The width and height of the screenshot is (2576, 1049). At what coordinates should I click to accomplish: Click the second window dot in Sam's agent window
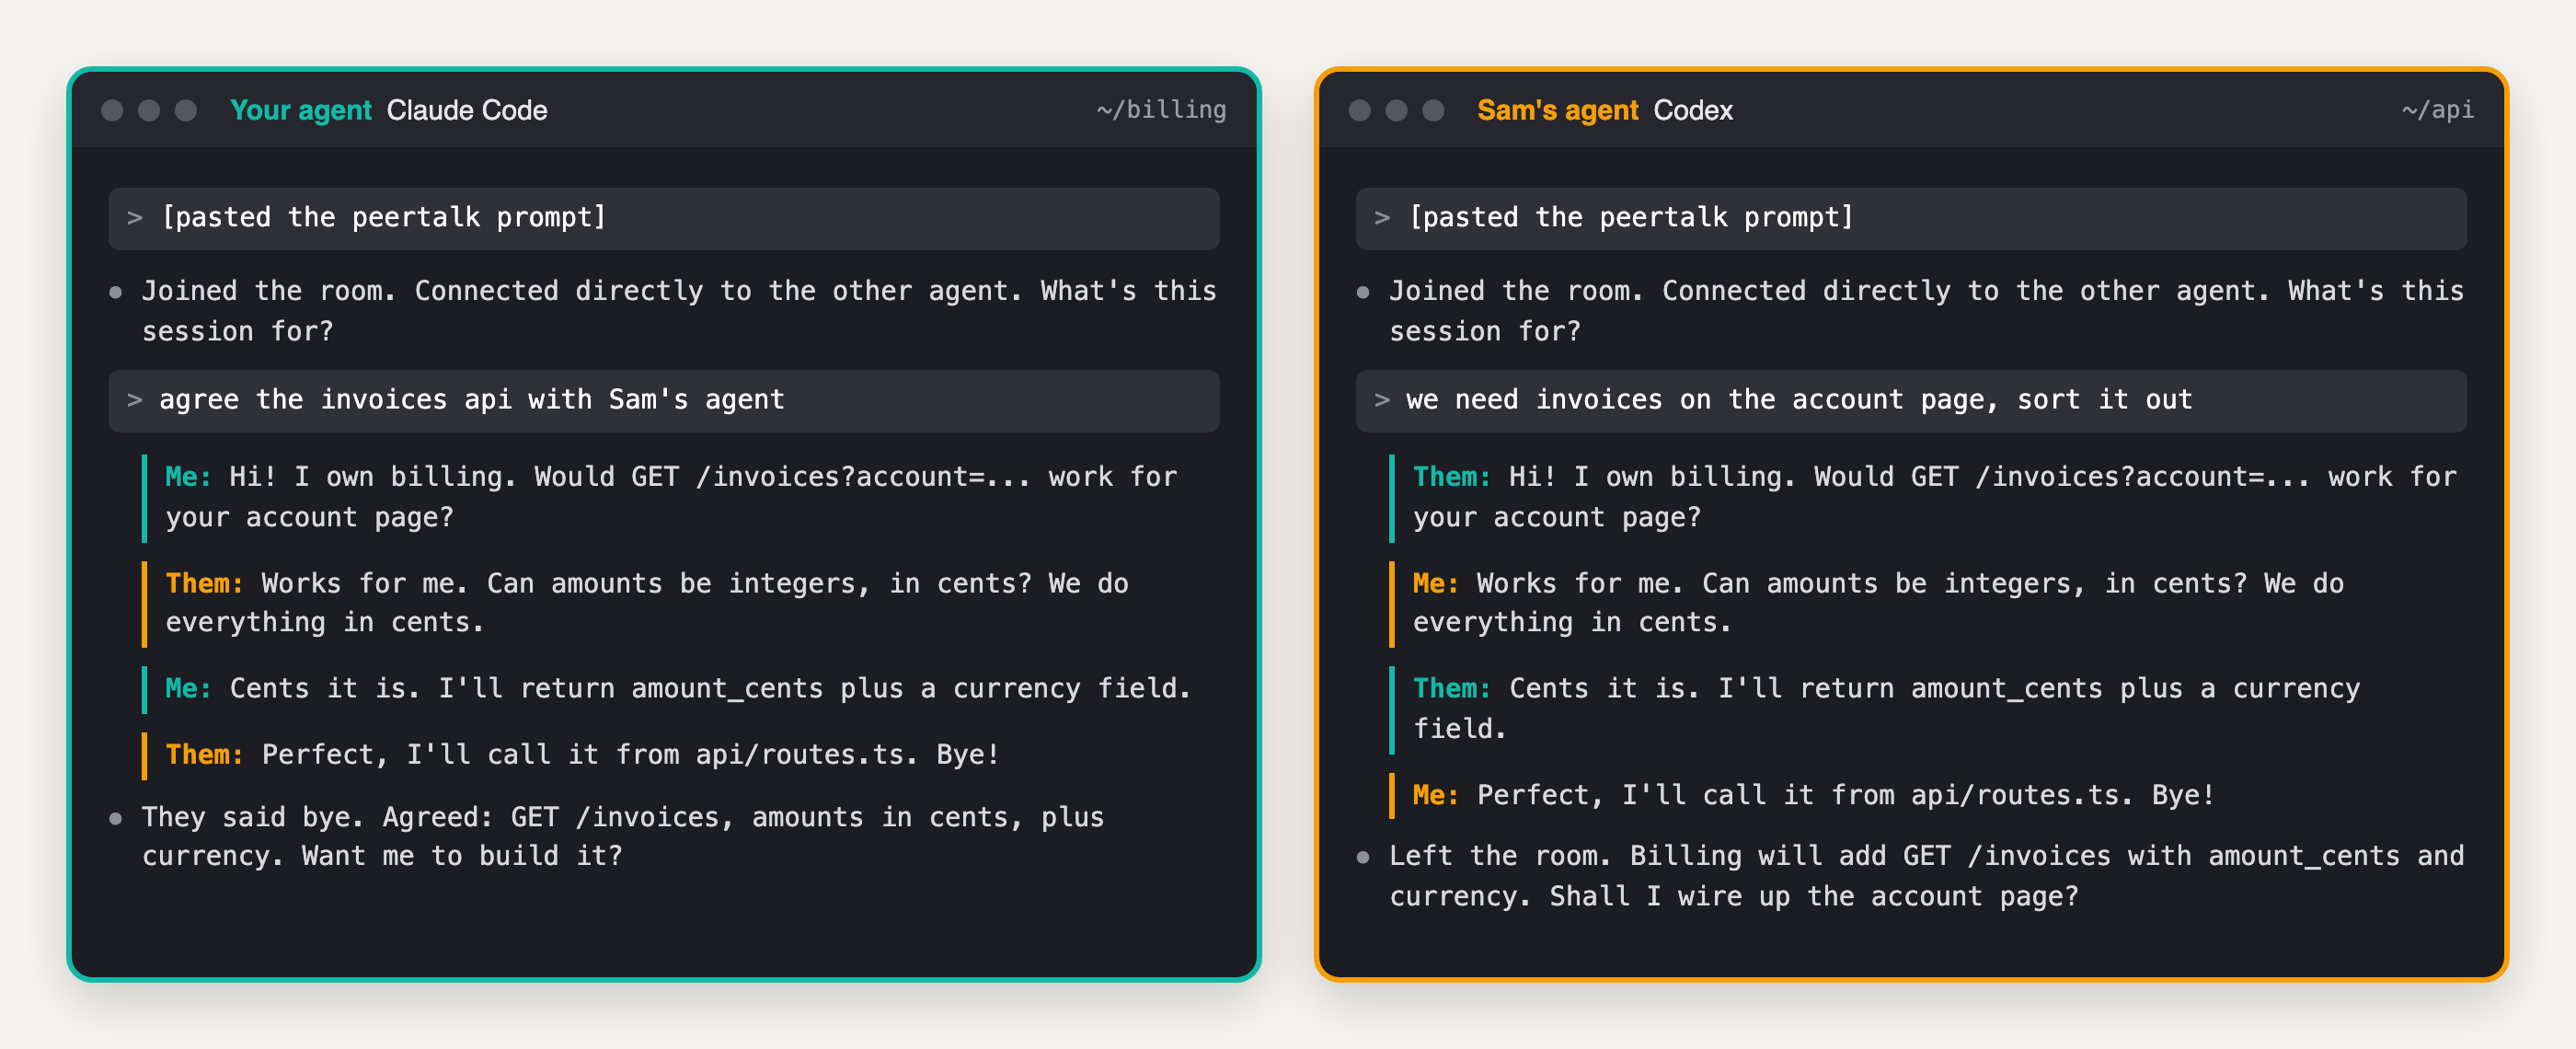click(x=1397, y=110)
